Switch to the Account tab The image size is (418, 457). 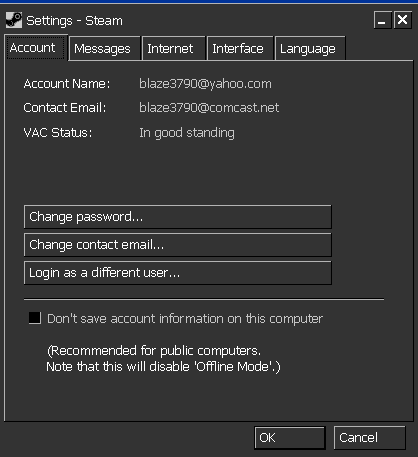tap(35, 48)
